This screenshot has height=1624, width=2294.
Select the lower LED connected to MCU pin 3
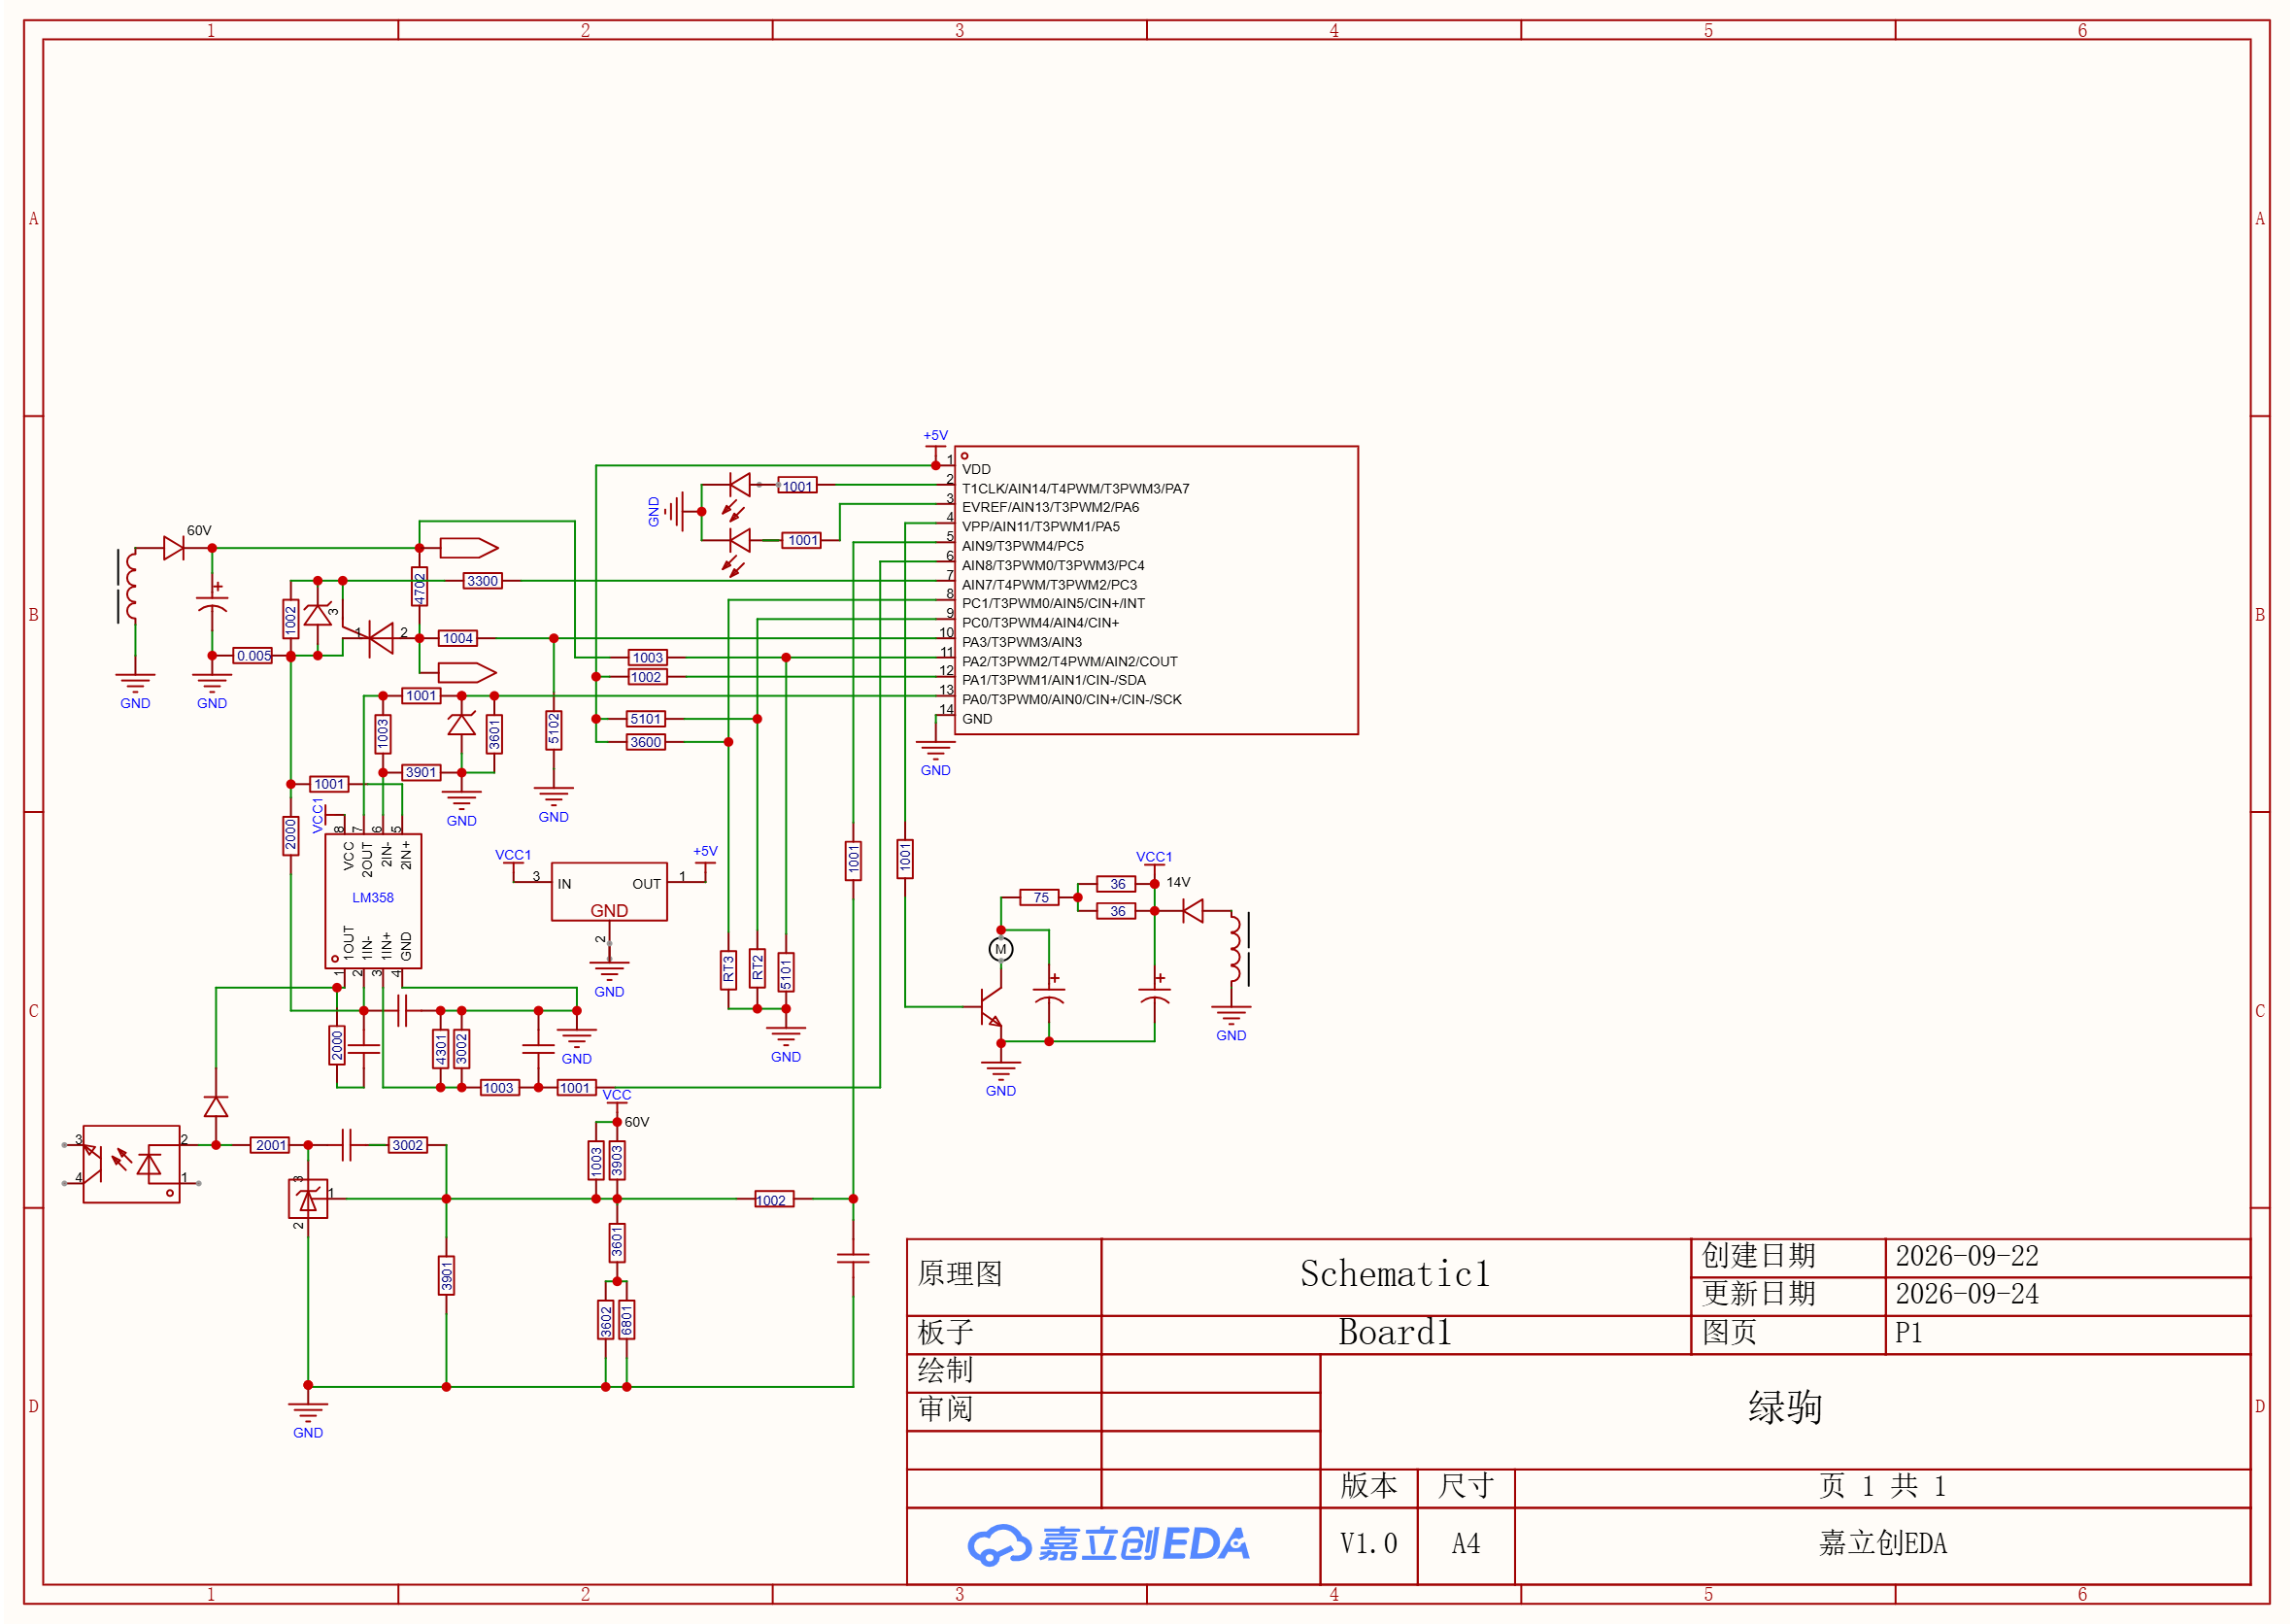(x=738, y=541)
